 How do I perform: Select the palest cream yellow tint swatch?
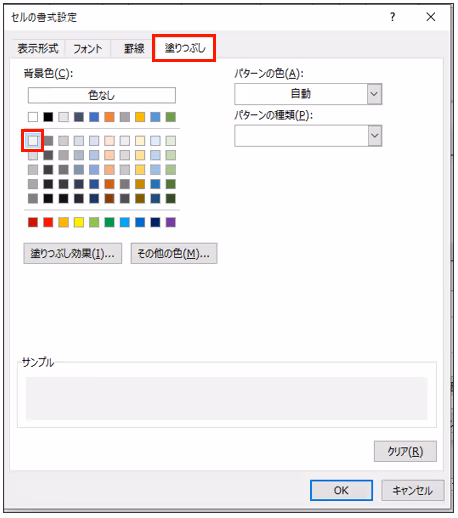pos(140,141)
